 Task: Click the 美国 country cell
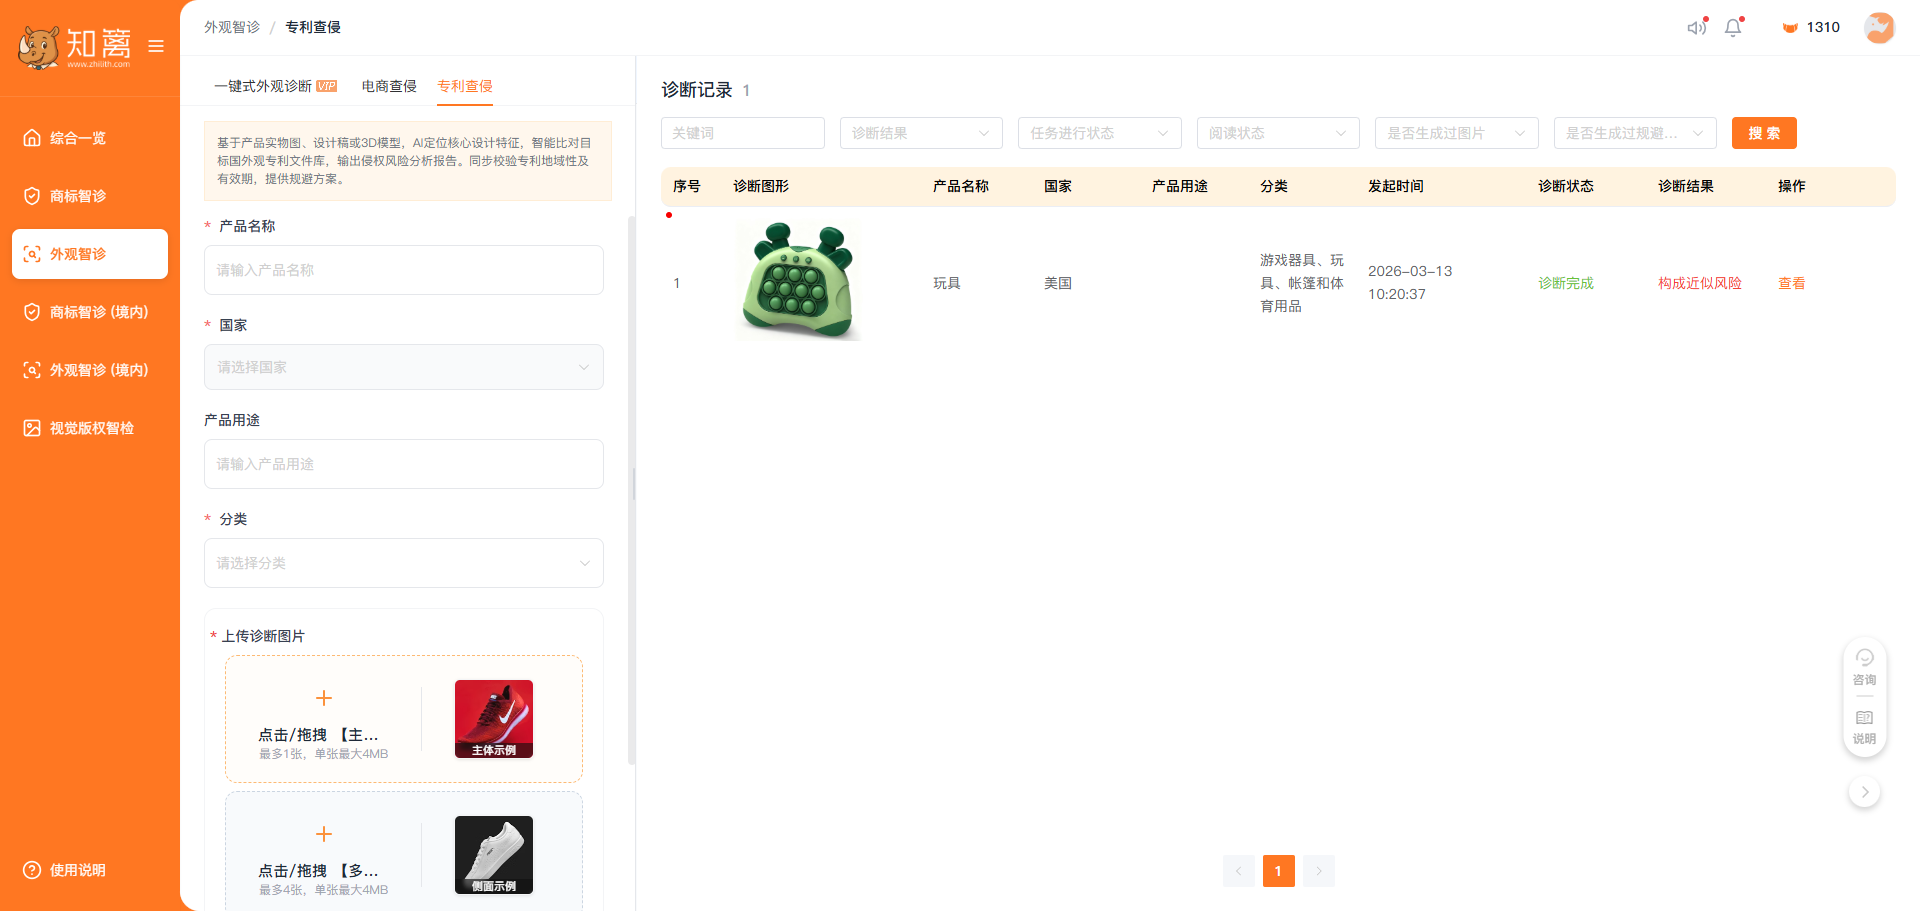pyautogui.click(x=1058, y=283)
